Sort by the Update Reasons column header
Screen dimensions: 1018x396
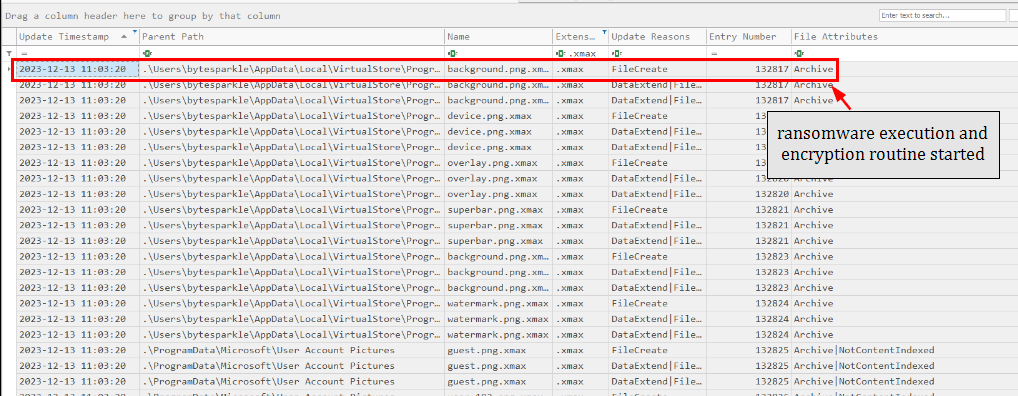(x=657, y=37)
